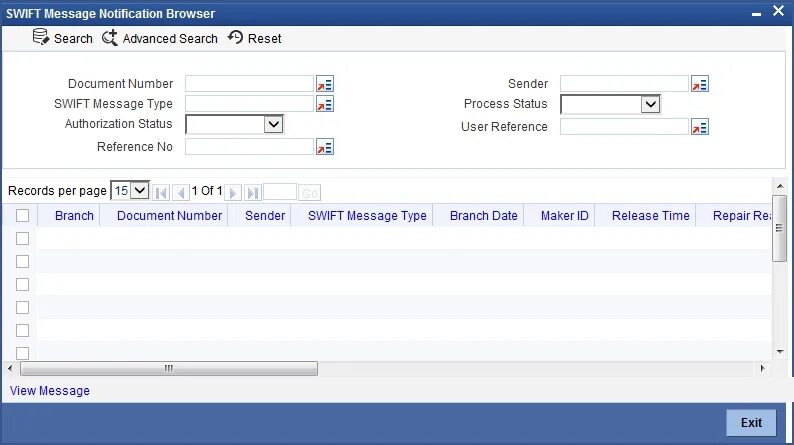The width and height of the screenshot is (794, 445).
Task: Click into the SWIFT Message Type field
Action: (x=249, y=104)
